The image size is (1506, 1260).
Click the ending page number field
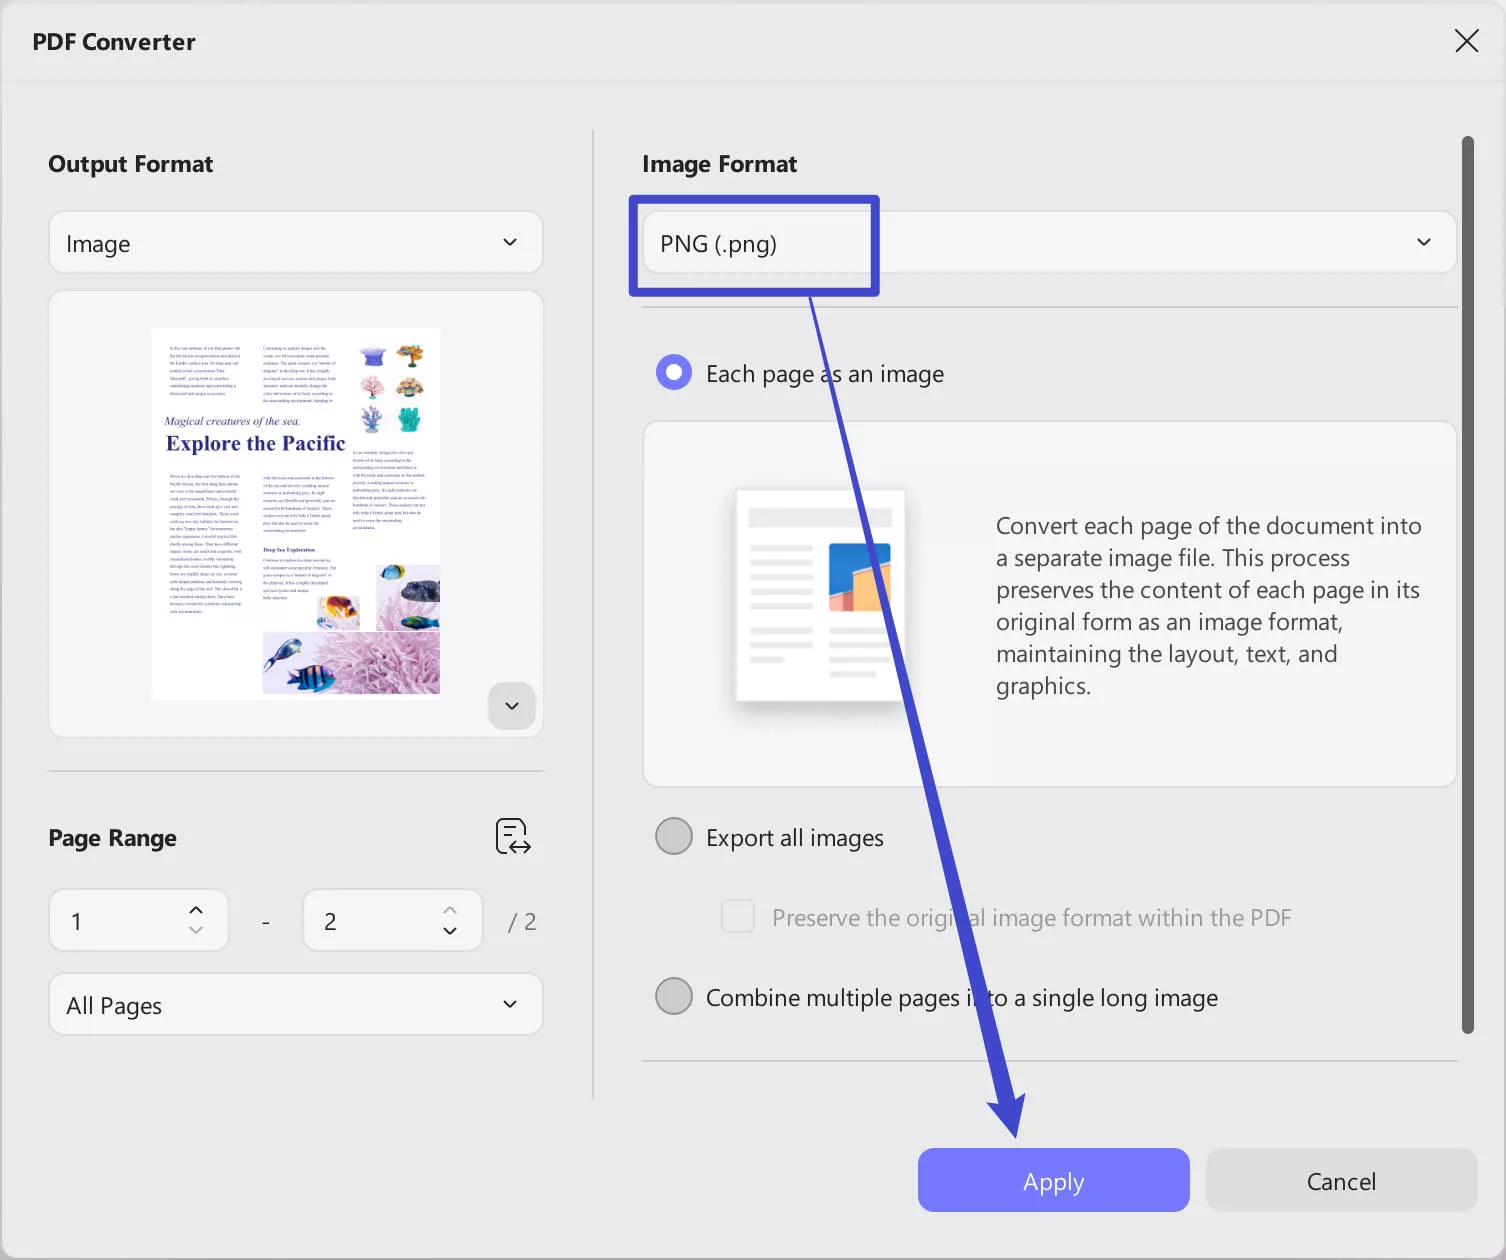coord(370,920)
